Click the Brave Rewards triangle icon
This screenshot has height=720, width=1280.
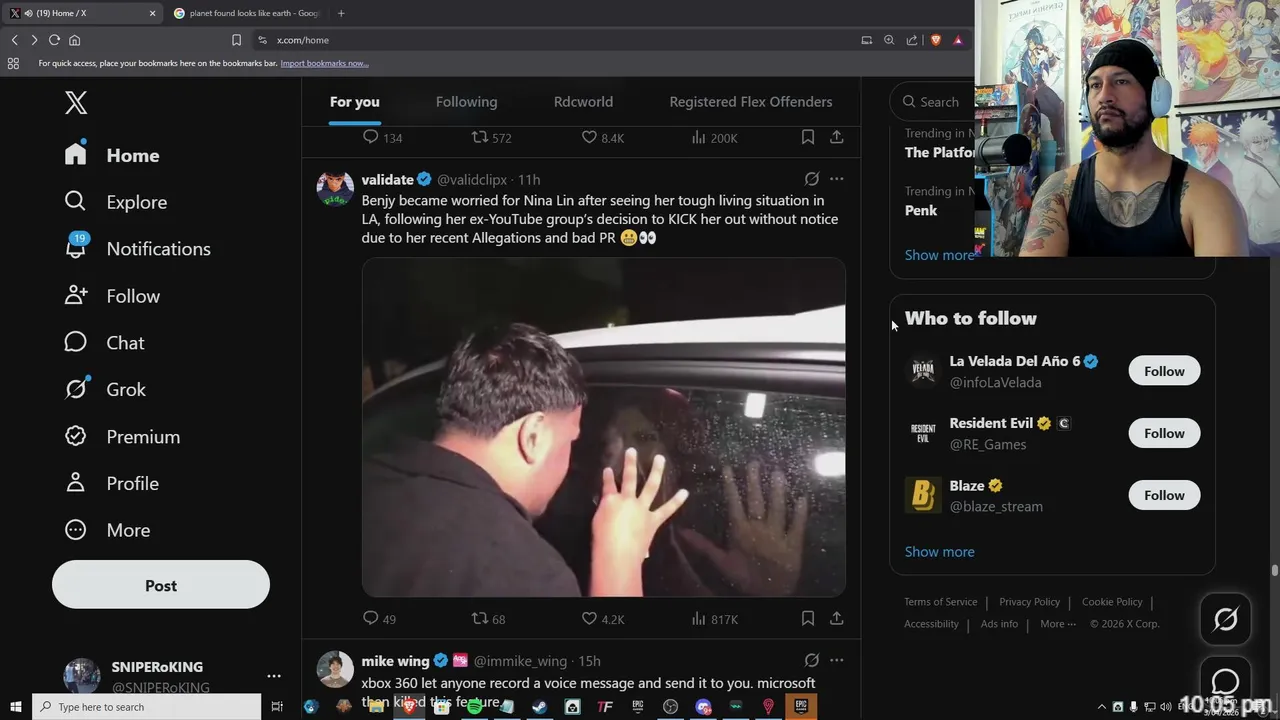[957, 40]
